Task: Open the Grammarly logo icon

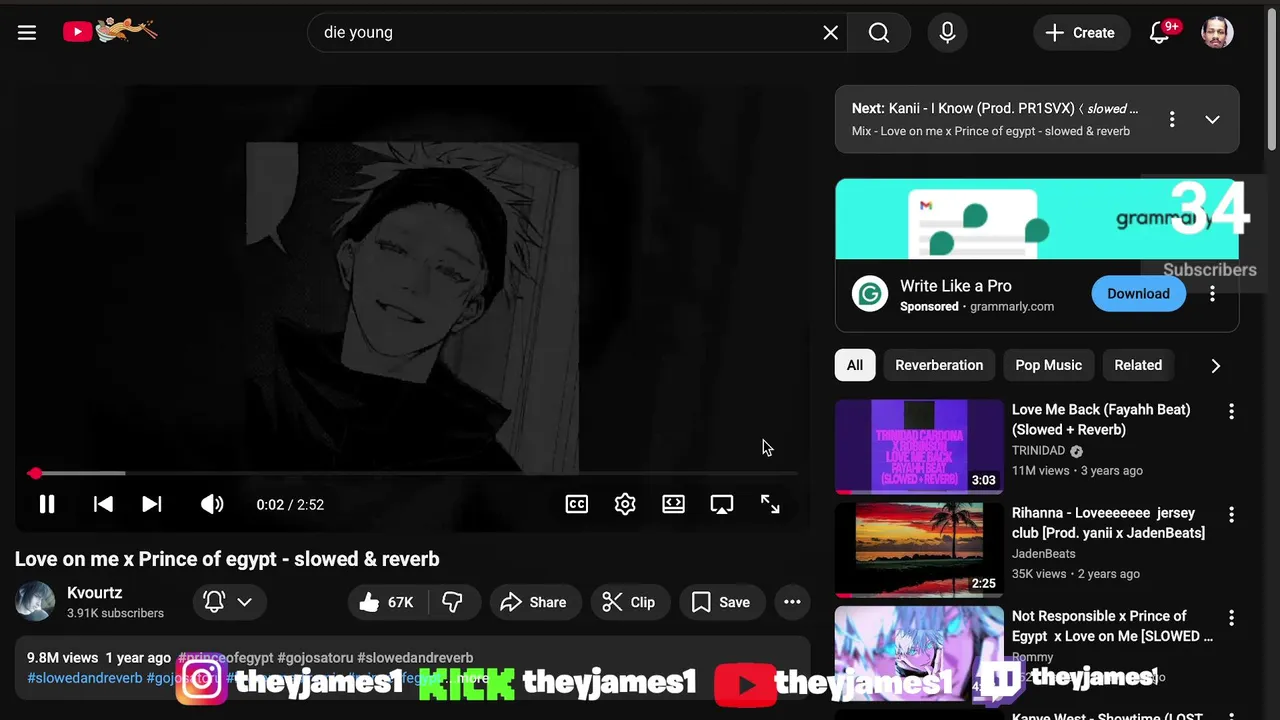Action: pyautogui.click(x=870, y=294)
